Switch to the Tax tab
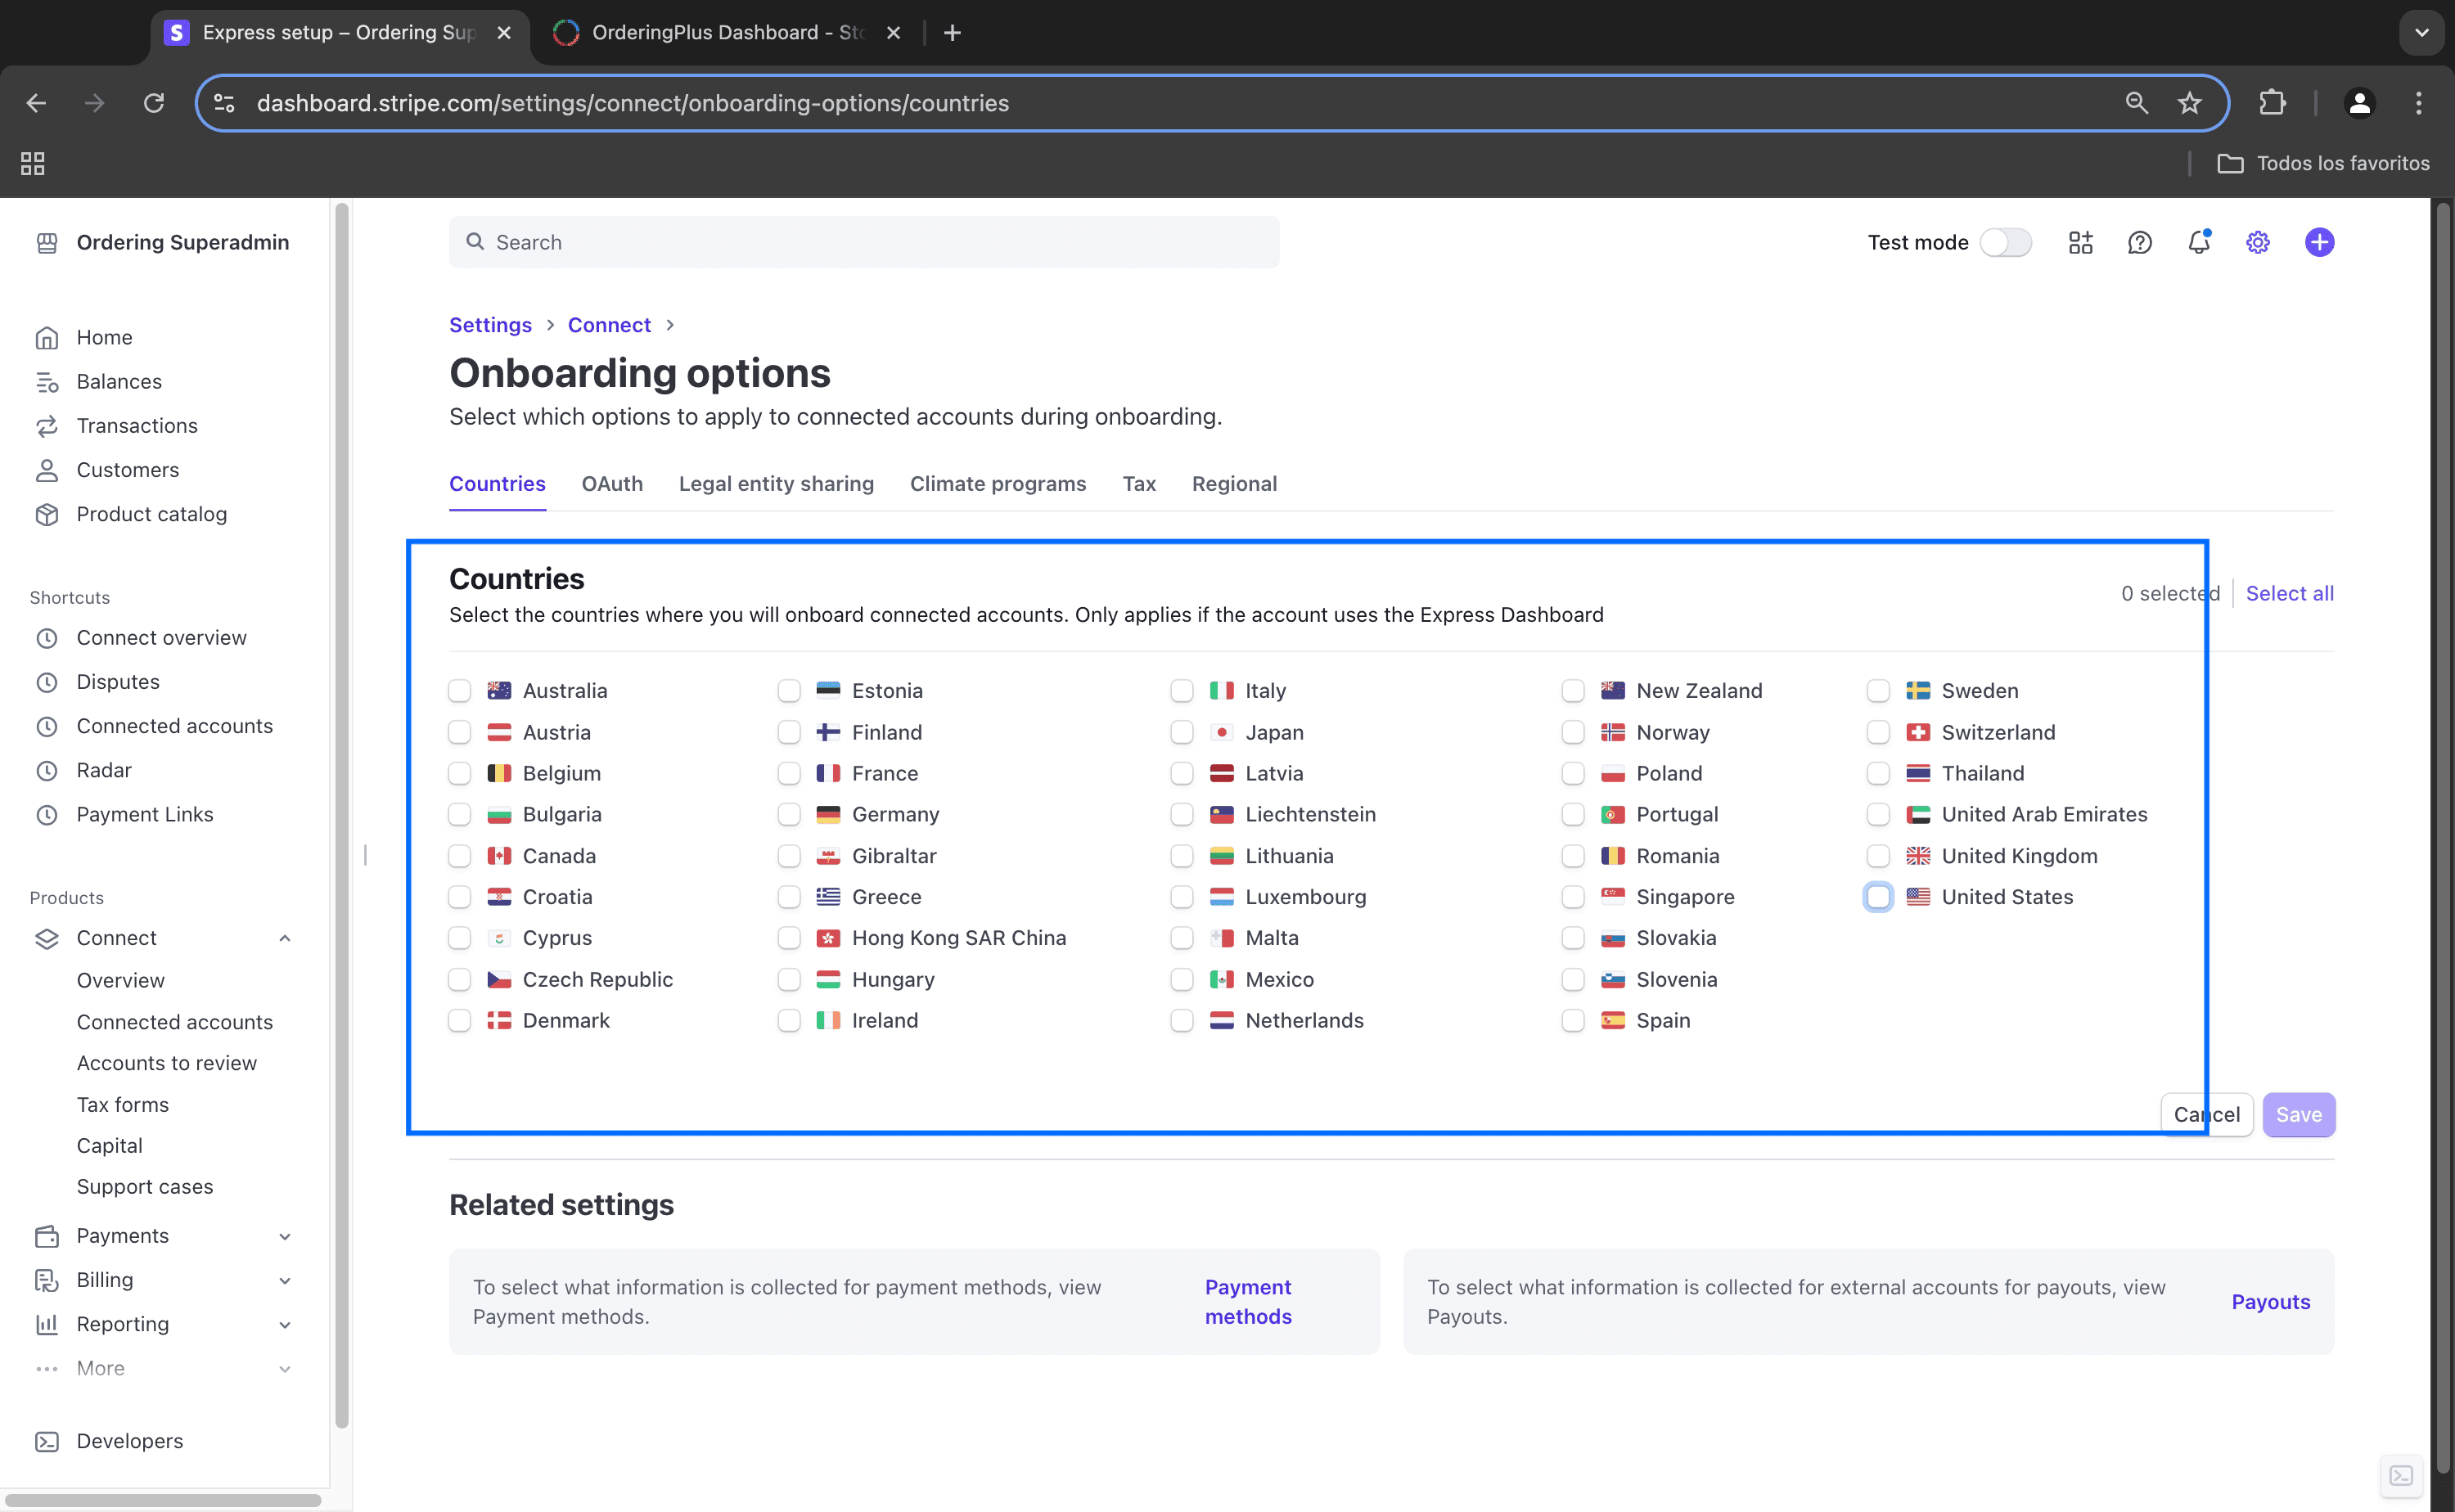The height and width of the screenshot is (1512, 2455). pyautogui.click(x=1139, y=484)
